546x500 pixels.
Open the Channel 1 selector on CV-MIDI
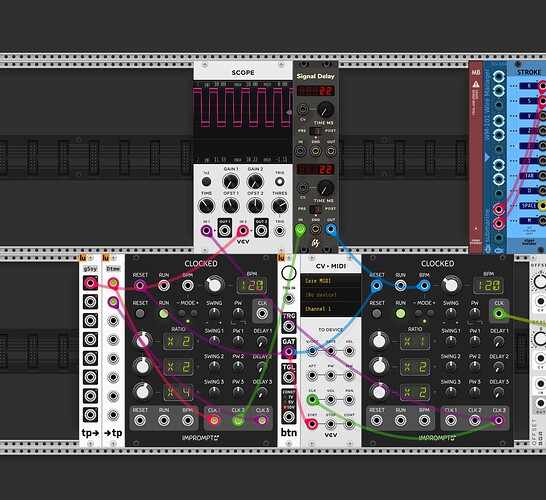(x=330, y=309)
